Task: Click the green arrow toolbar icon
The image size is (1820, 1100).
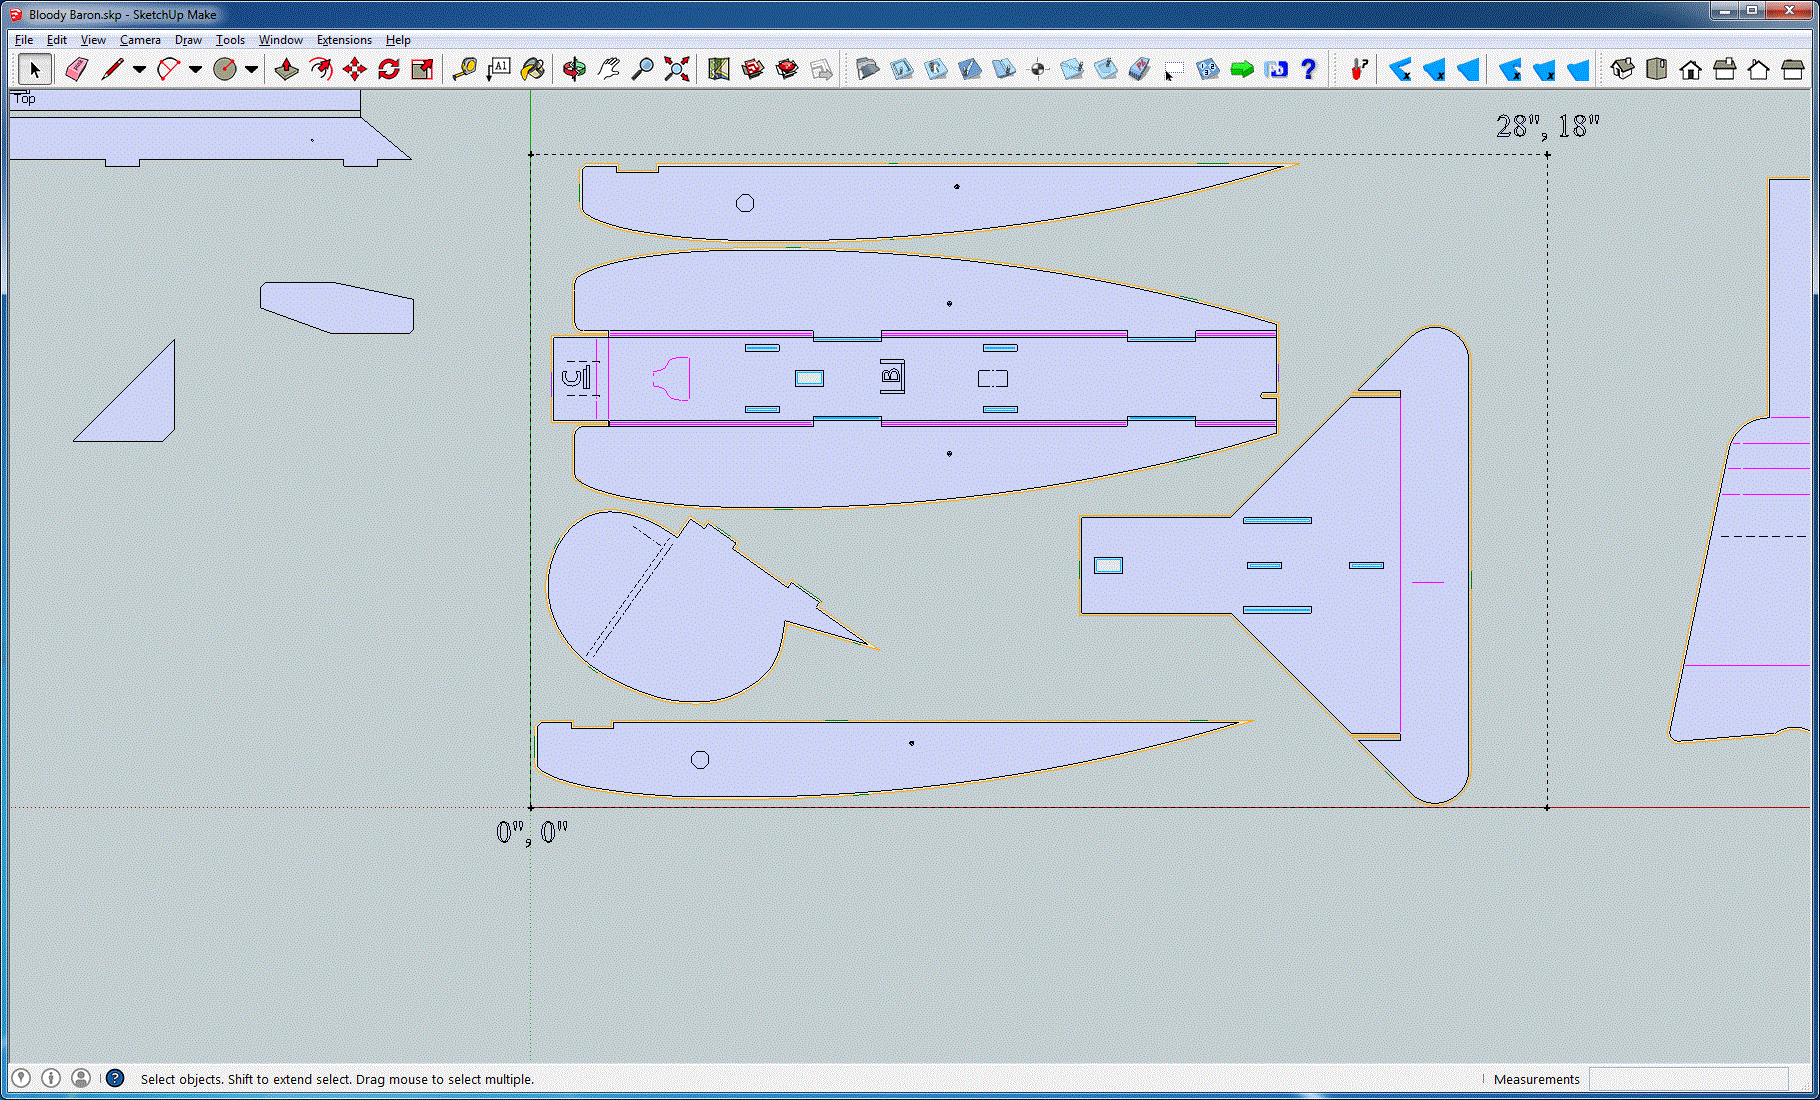Action: (1242, 69)
